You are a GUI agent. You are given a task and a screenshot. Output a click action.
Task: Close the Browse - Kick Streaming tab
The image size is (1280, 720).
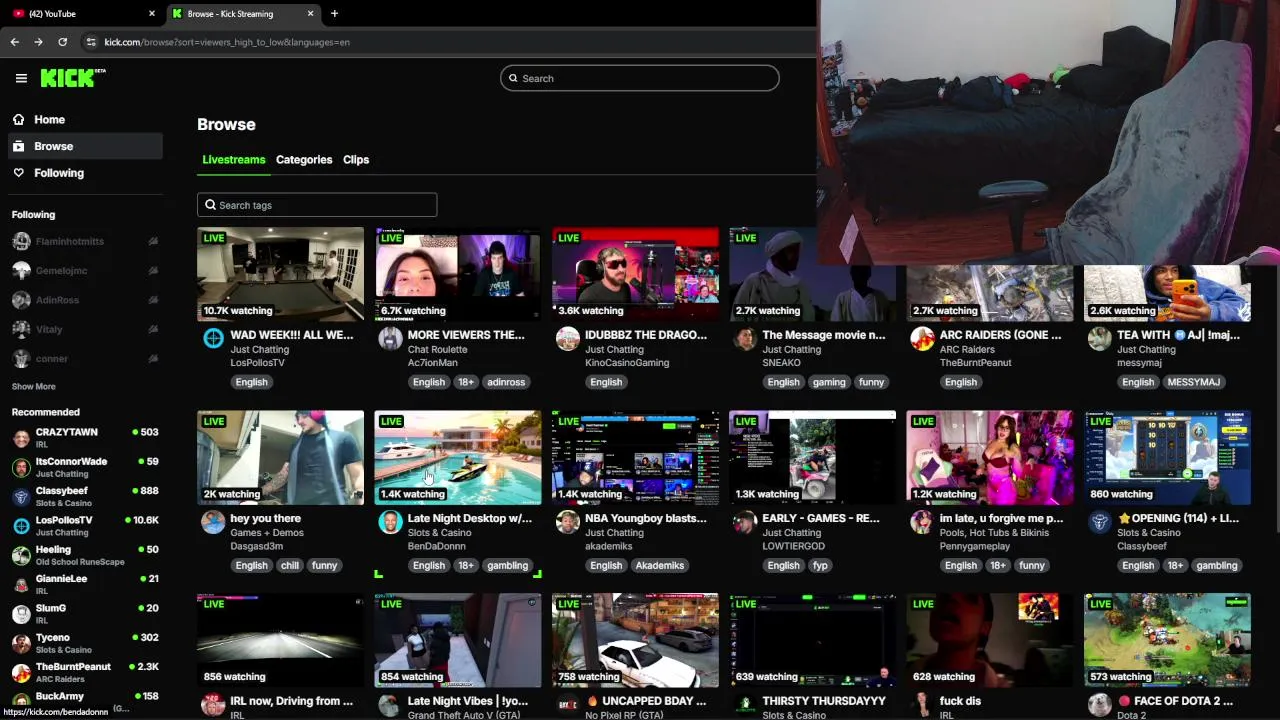click(310, 14)
